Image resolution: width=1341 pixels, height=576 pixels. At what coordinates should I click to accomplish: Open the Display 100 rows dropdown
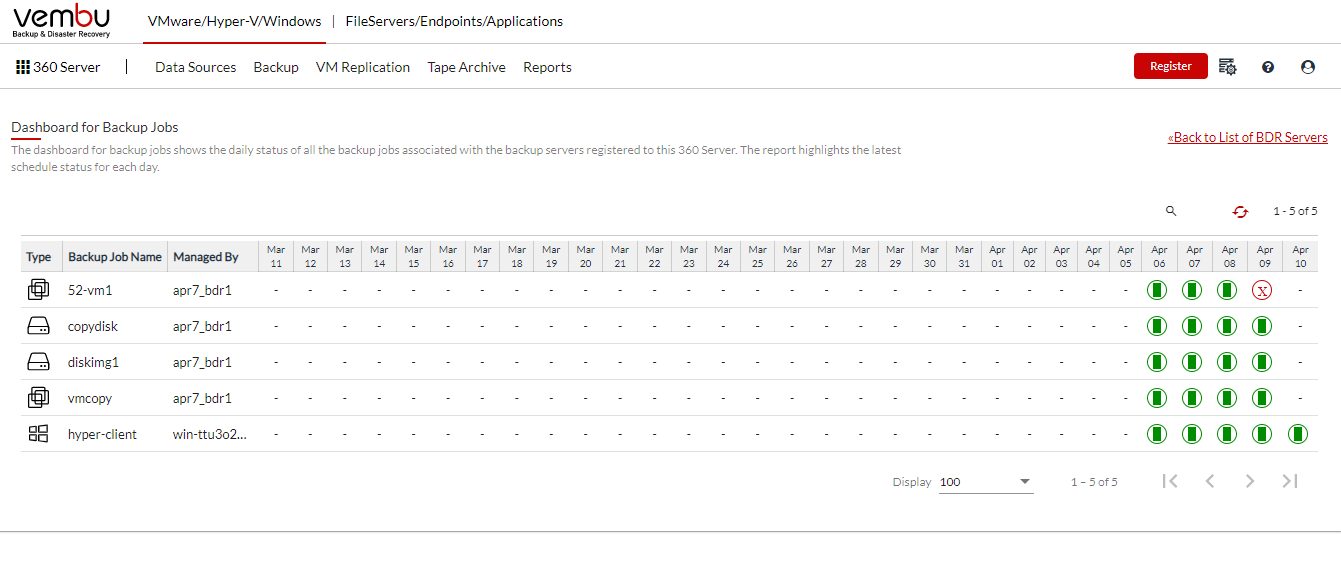click(x=986, y=482)
